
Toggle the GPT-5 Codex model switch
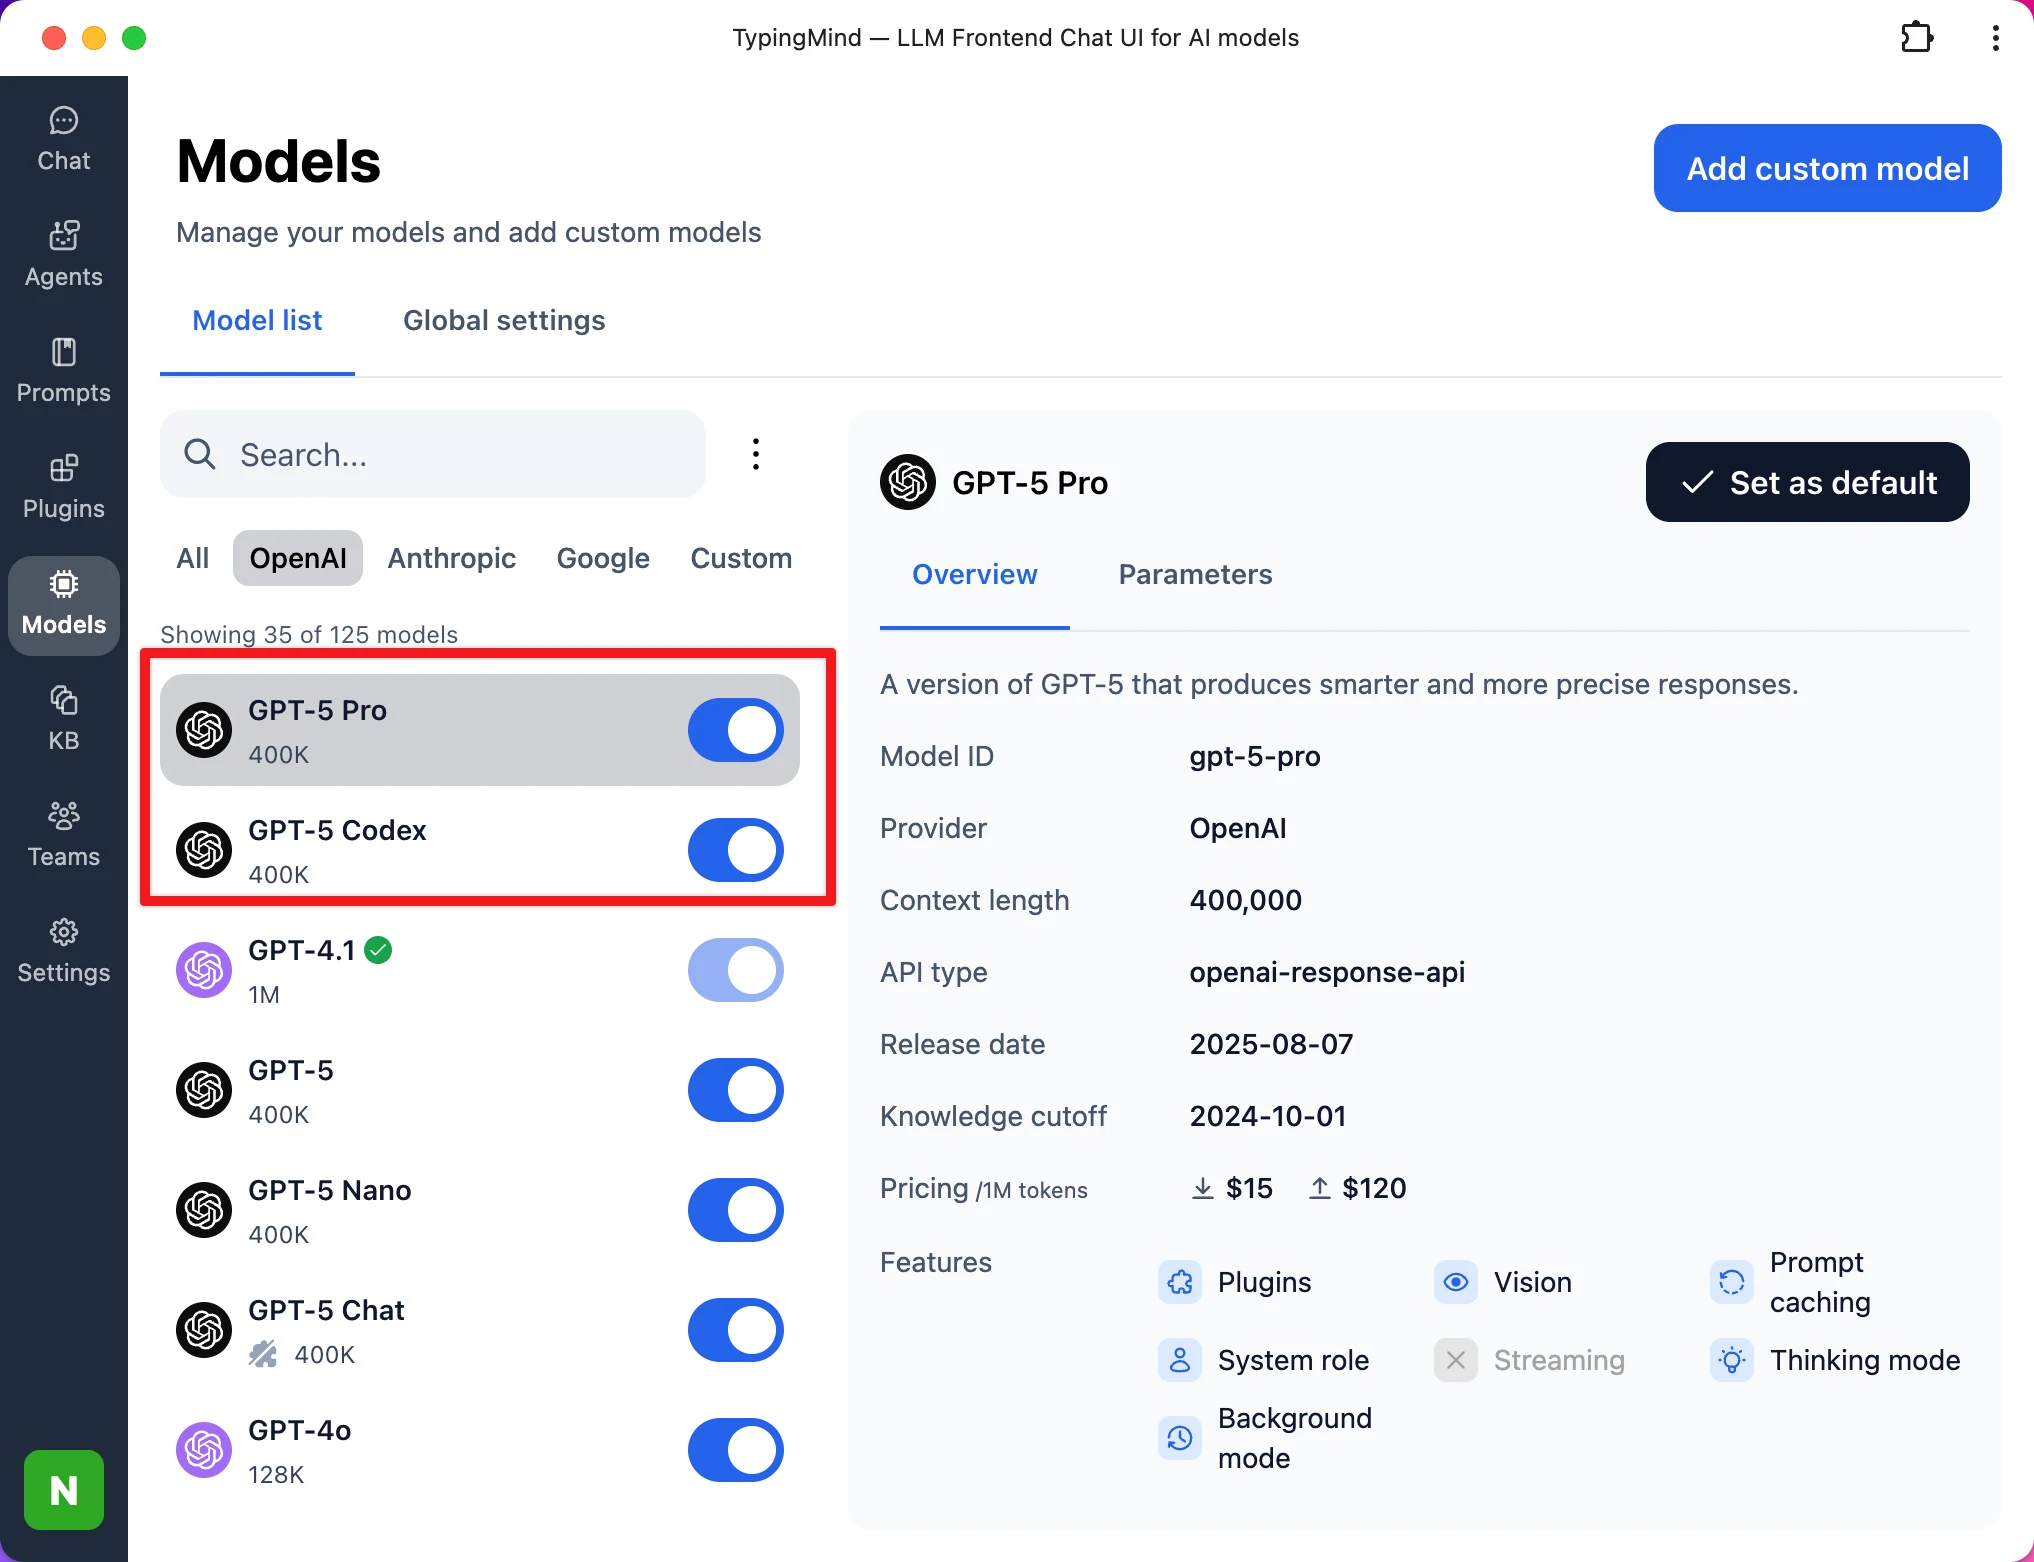pos(736,850)
